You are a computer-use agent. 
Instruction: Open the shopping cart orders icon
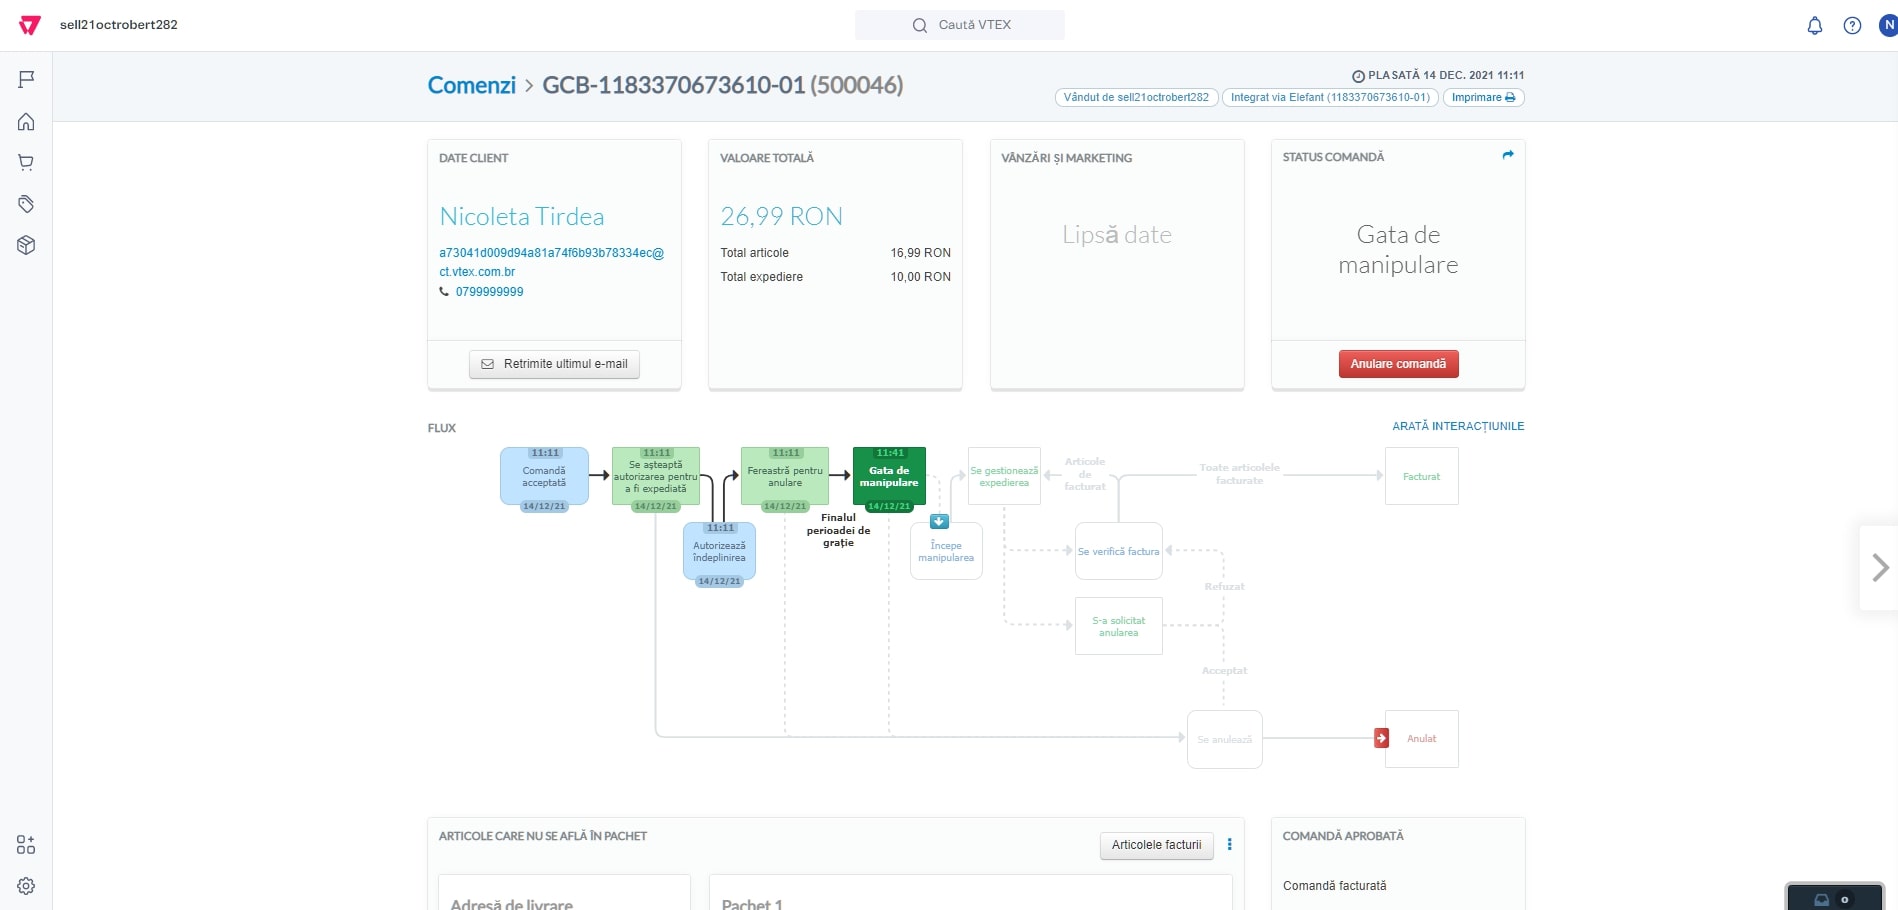(26, 163)
